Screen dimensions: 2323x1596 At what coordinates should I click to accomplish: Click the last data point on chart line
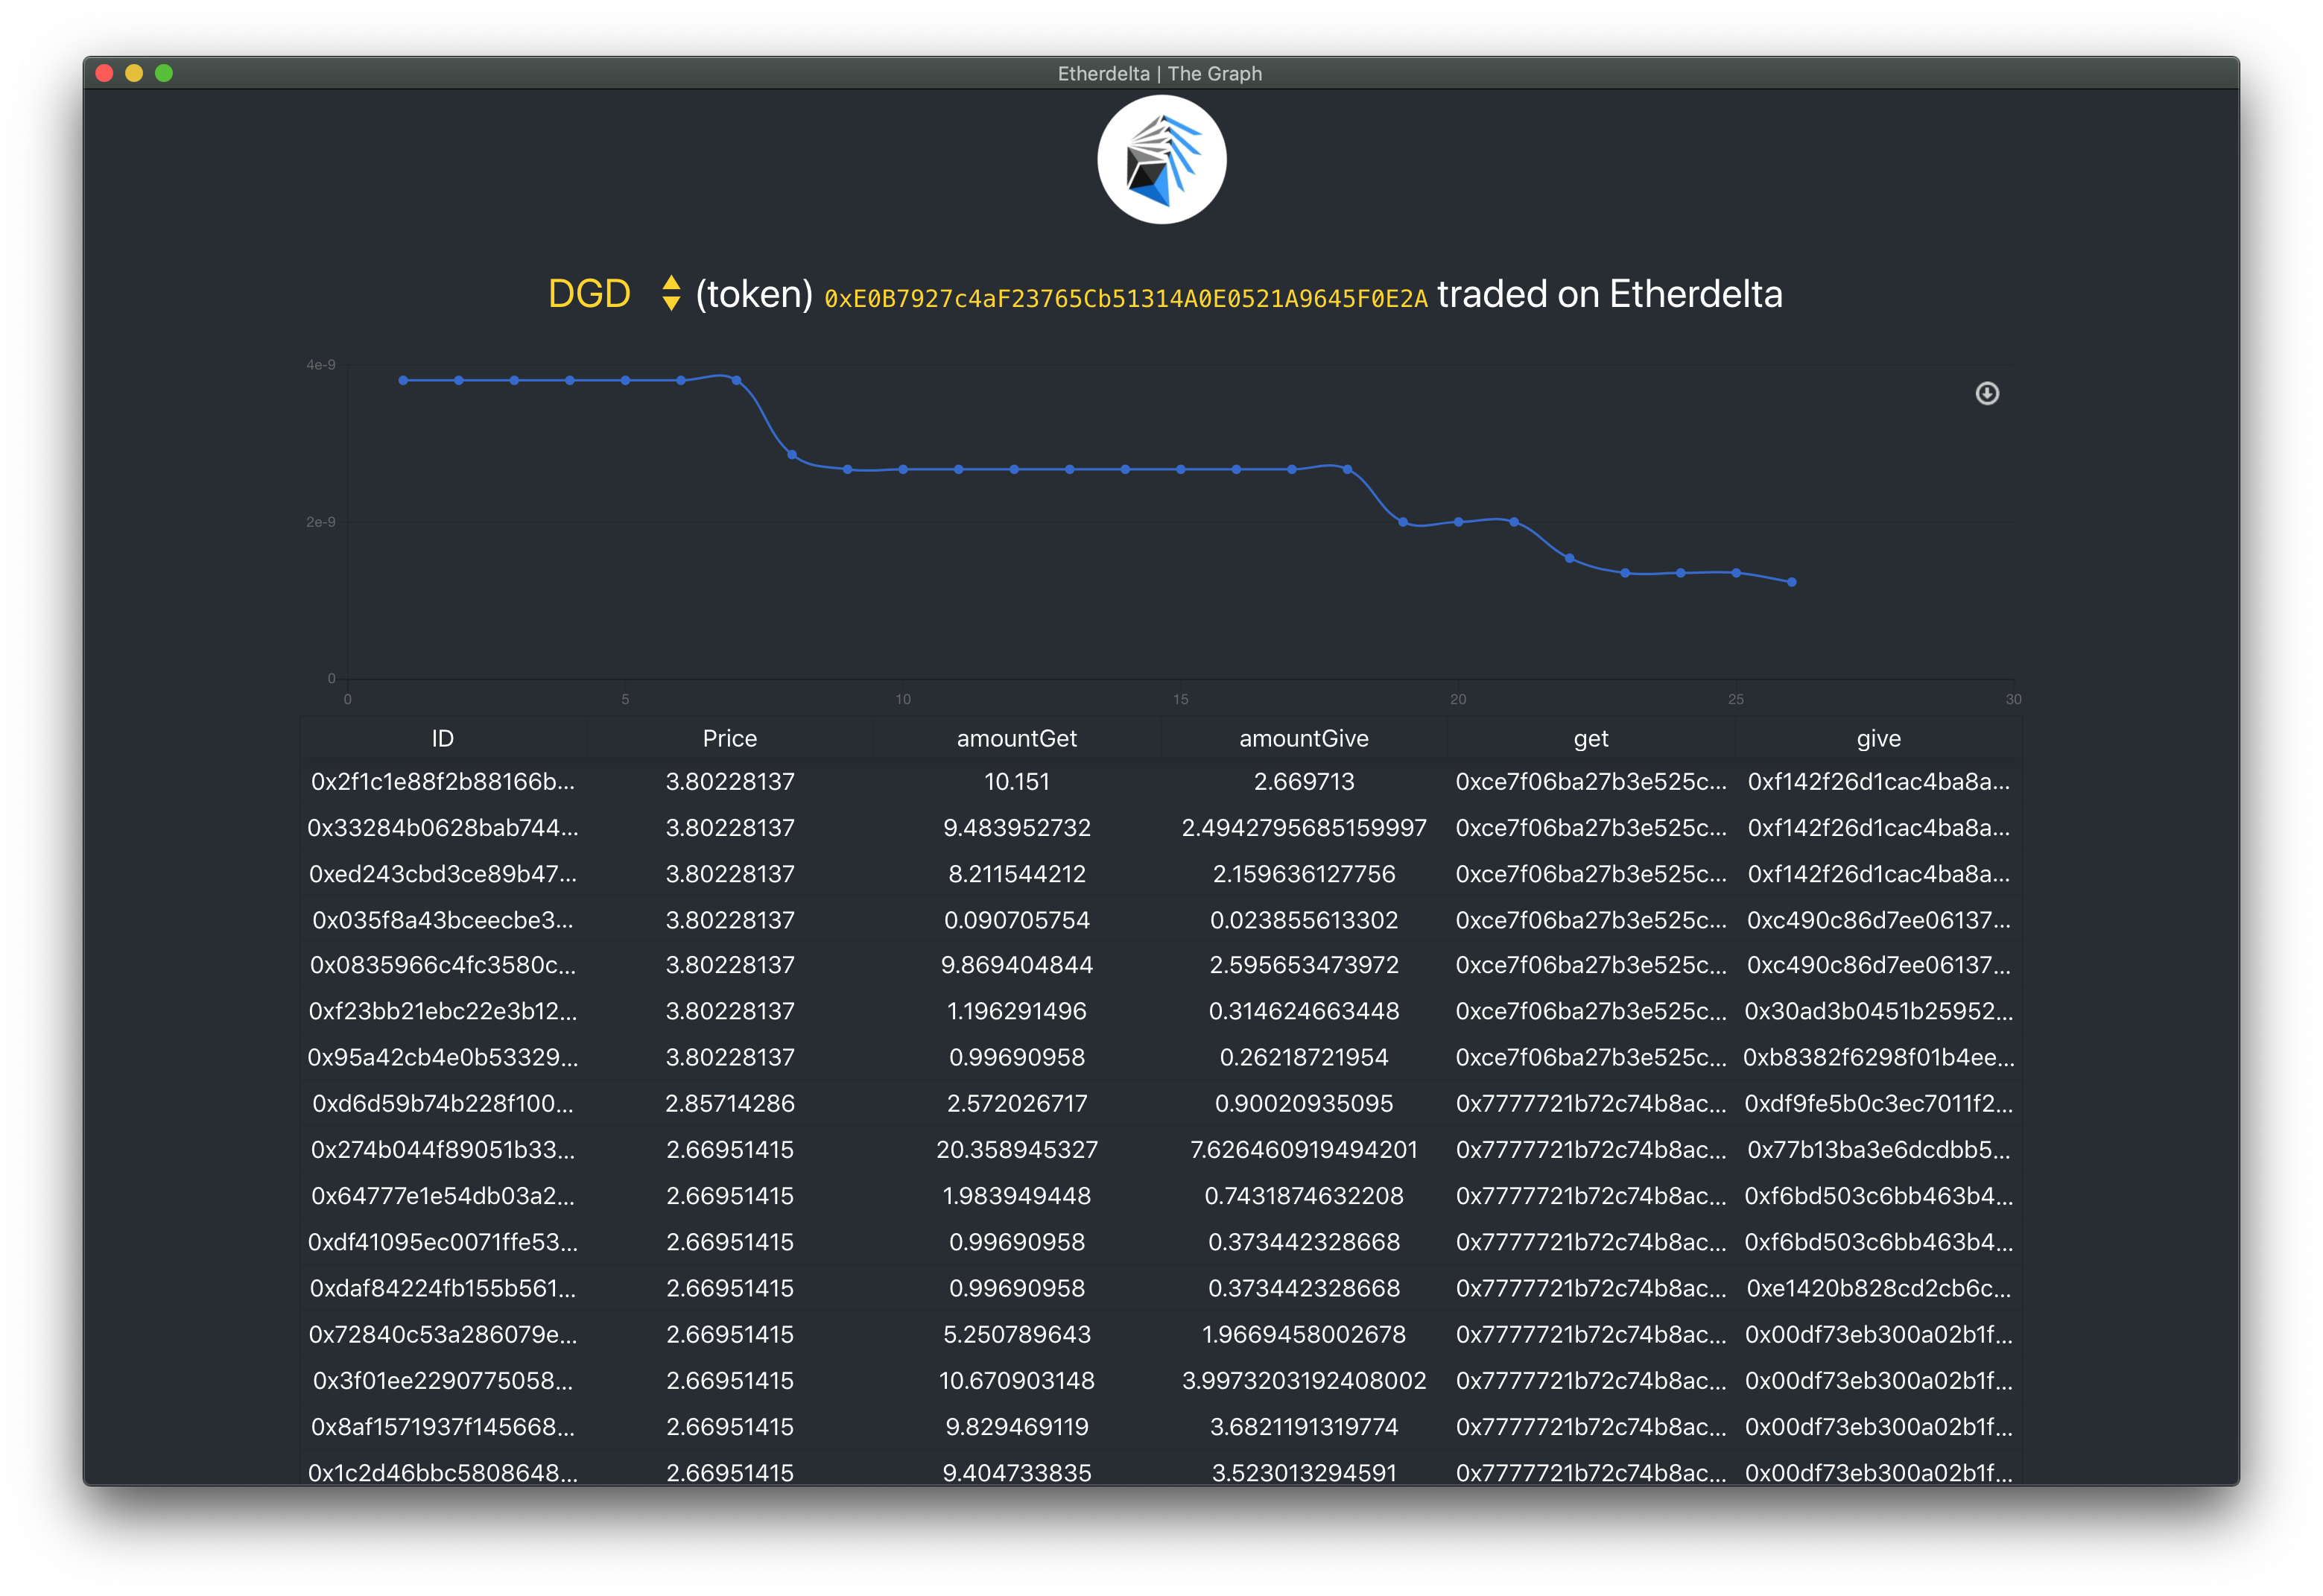click(1791, 582)
